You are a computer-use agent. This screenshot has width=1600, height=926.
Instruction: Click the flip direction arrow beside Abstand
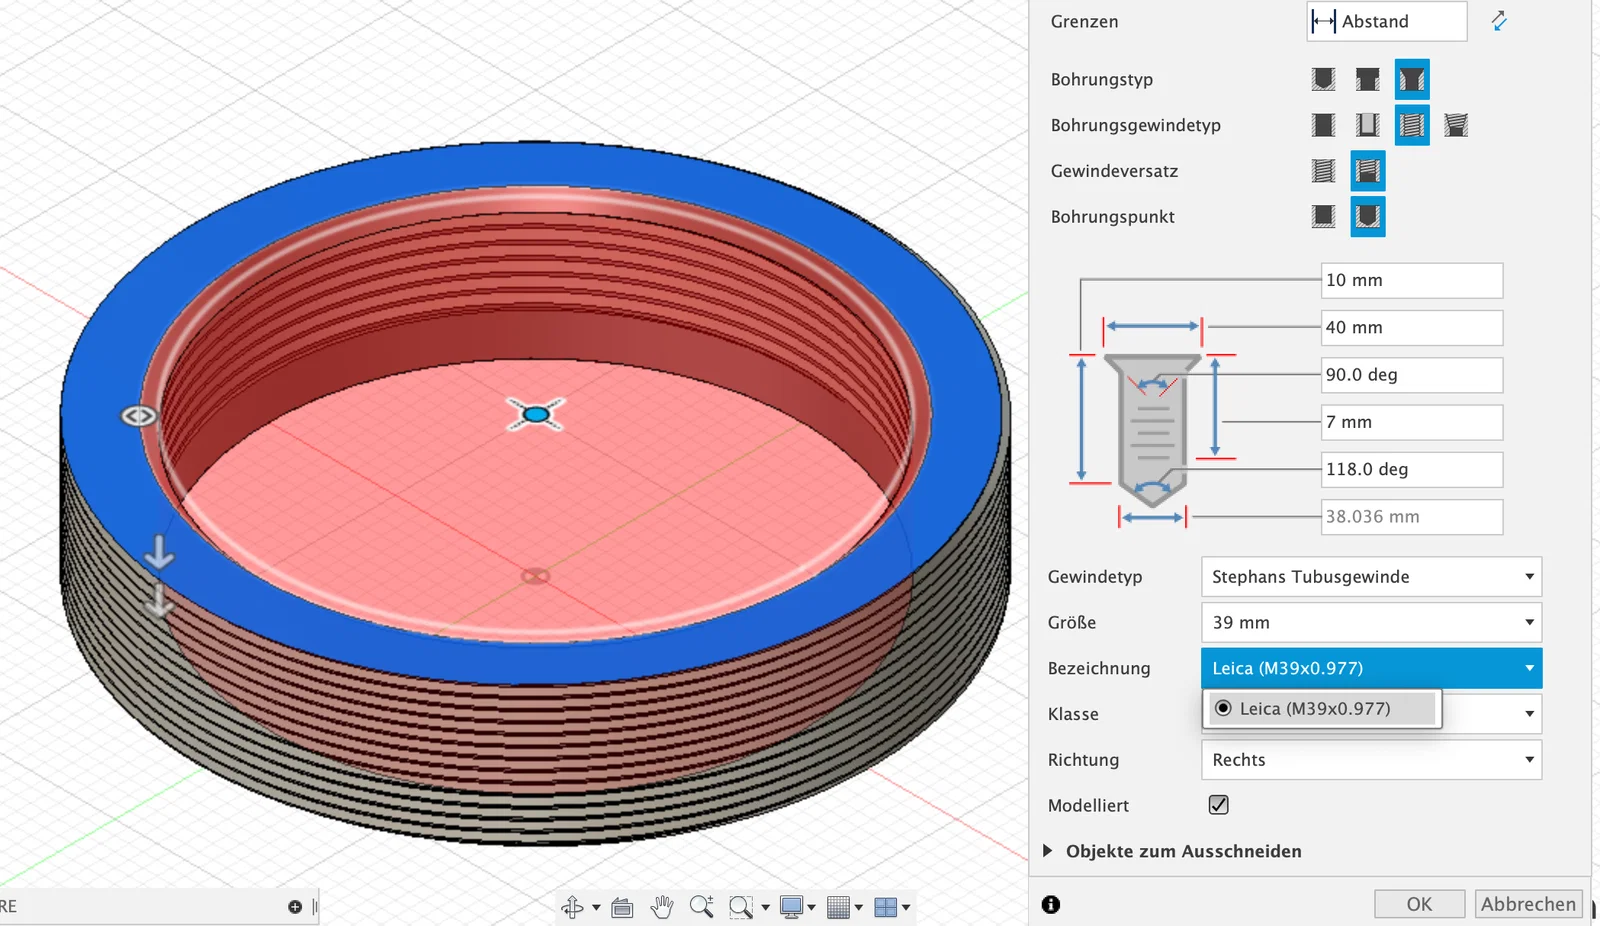coord(1498,21)
